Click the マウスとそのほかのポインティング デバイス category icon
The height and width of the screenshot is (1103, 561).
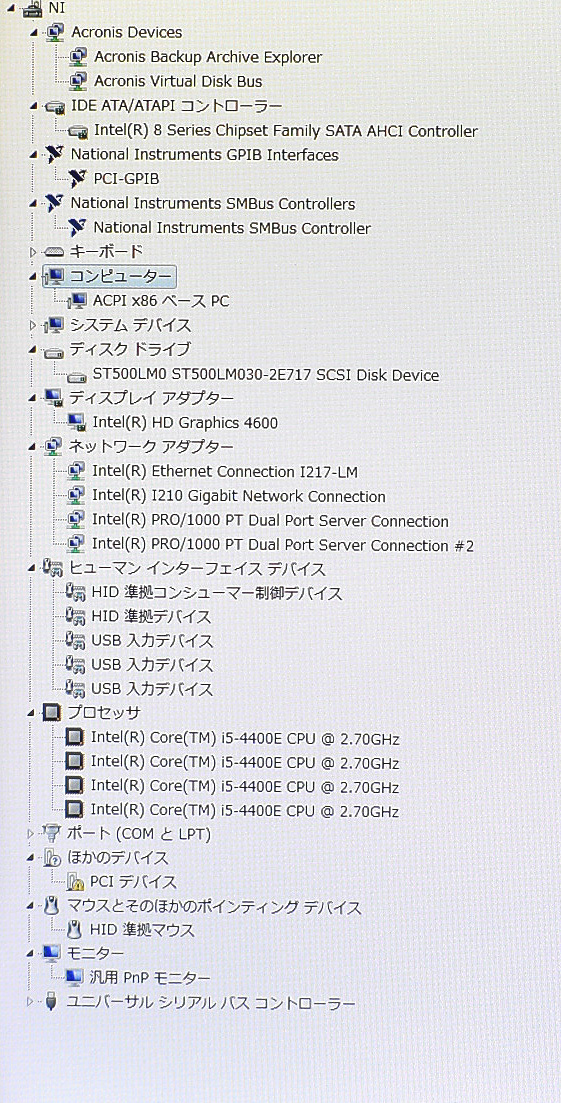52,907
